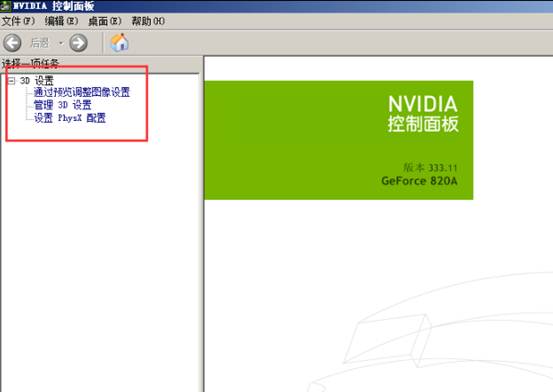The height and width of the screenshot is (392, 553).
Task: Click the Forward arrow icon
Action: click(78, 43)
